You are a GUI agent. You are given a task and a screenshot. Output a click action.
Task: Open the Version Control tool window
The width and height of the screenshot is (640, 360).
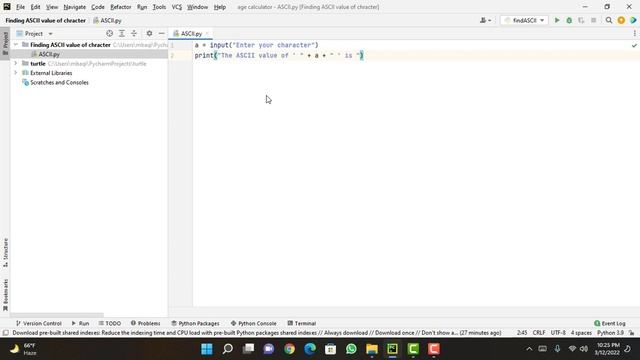click(x=38, y=323)
